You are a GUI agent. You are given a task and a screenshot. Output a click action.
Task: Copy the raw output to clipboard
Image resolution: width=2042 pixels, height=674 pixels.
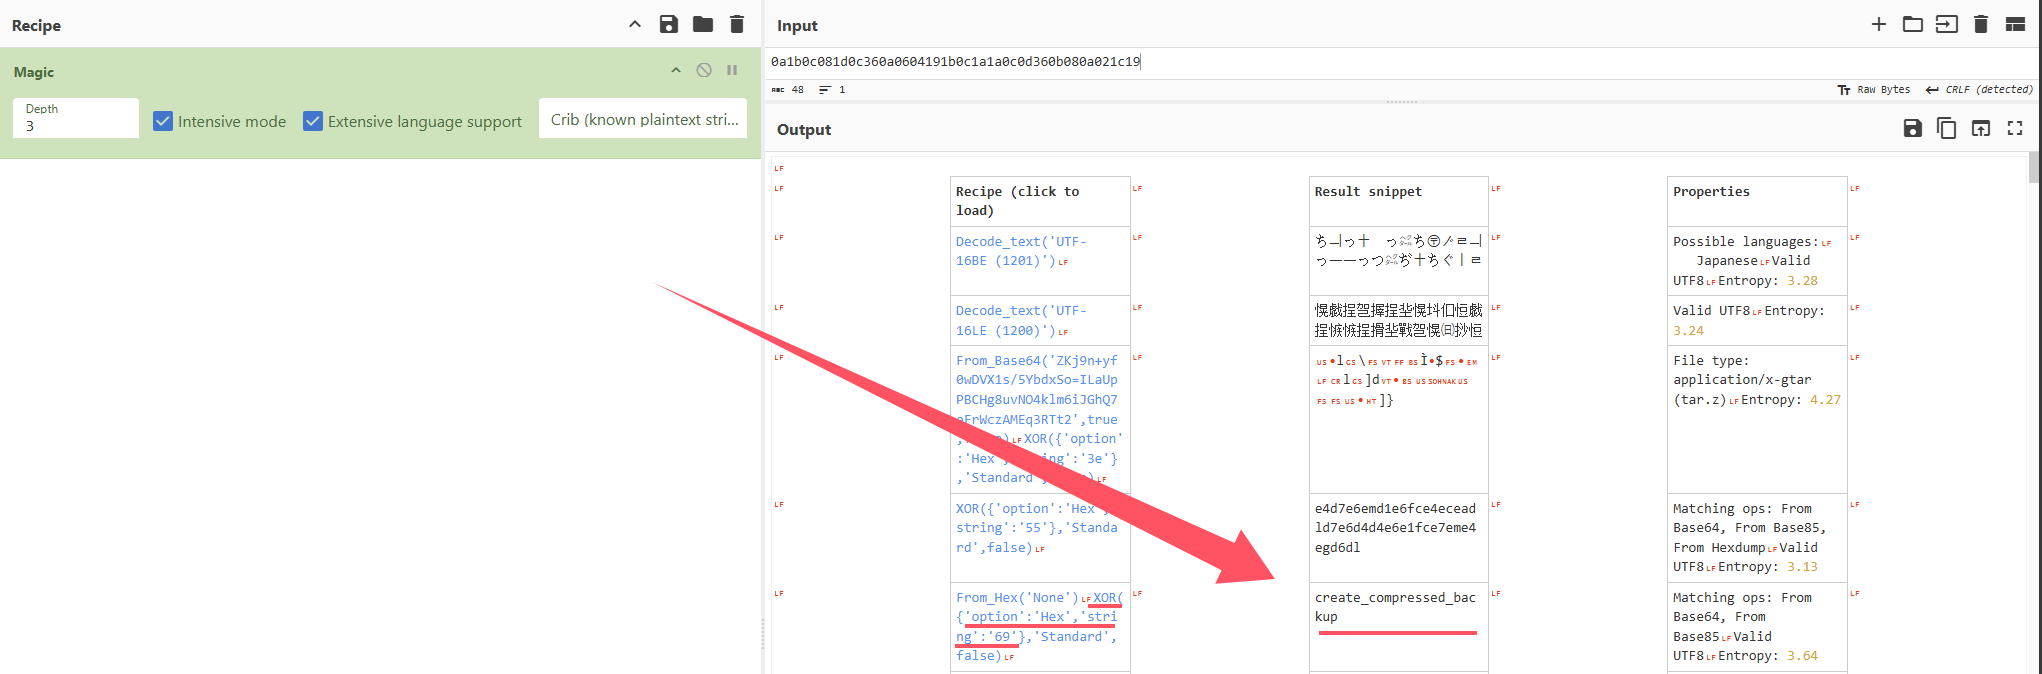pos(1947,128)
